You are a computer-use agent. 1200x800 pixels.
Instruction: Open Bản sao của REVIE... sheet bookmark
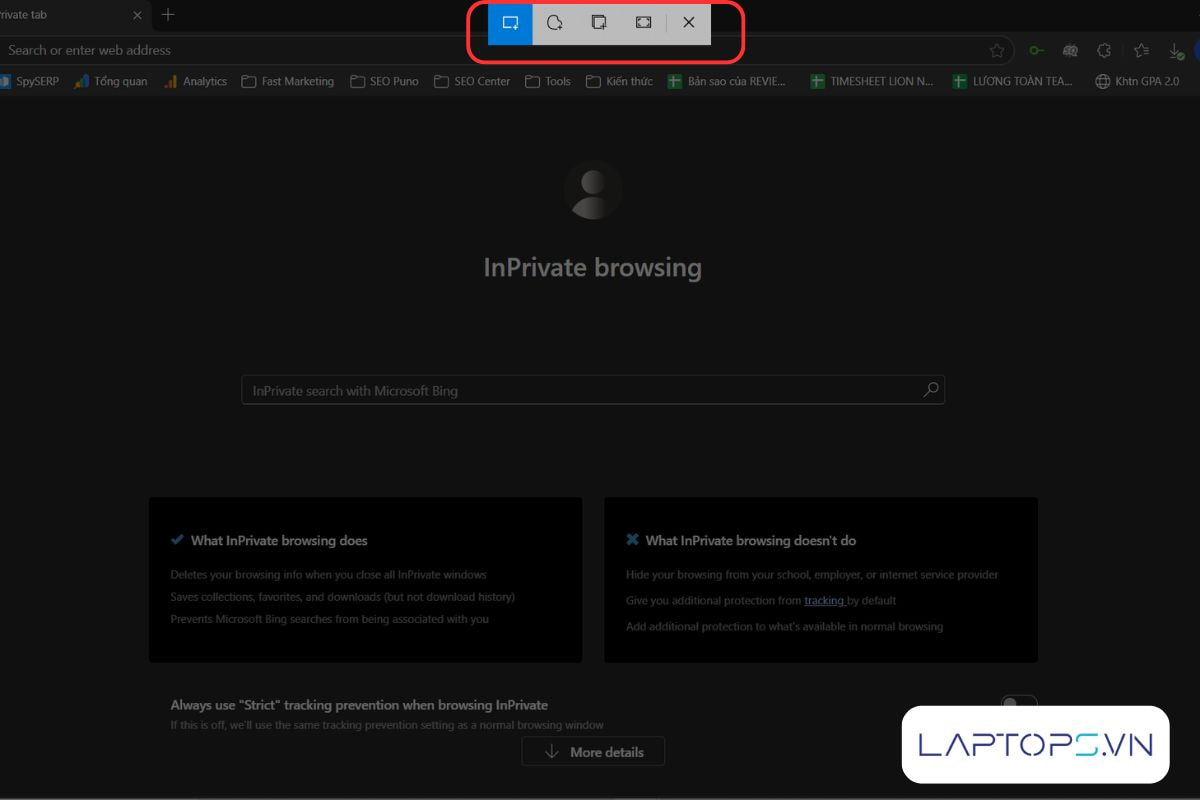tap(728, 81)
